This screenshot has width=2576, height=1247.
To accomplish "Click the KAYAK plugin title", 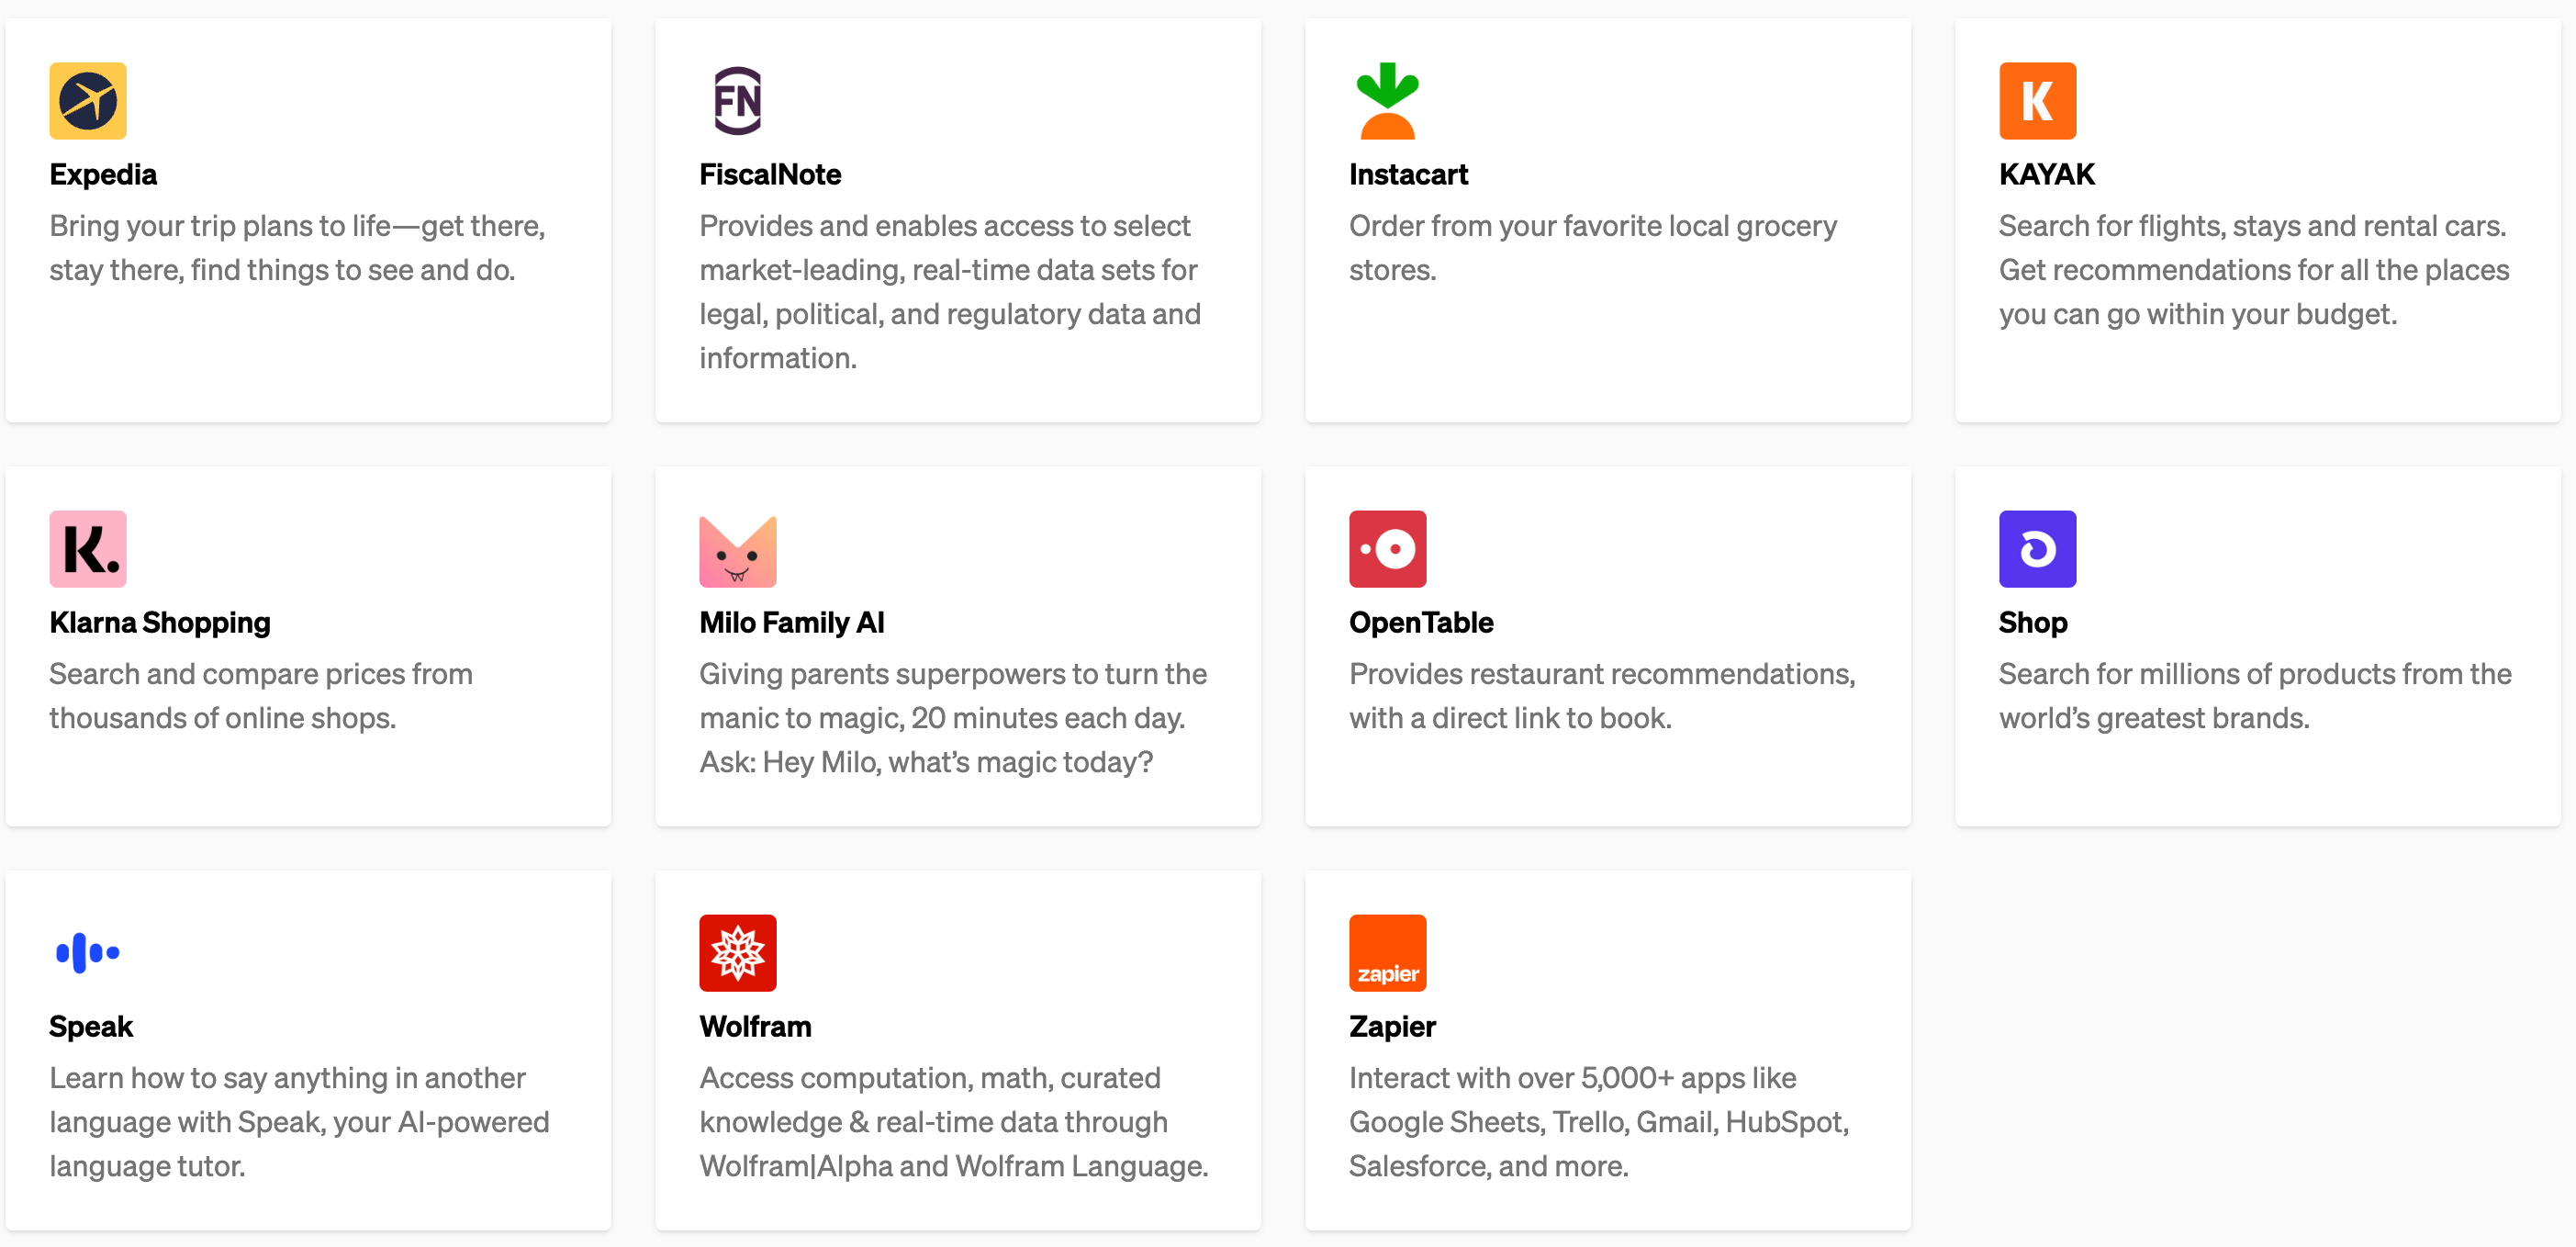I will pyautogui.click(x=2046, y=173).
